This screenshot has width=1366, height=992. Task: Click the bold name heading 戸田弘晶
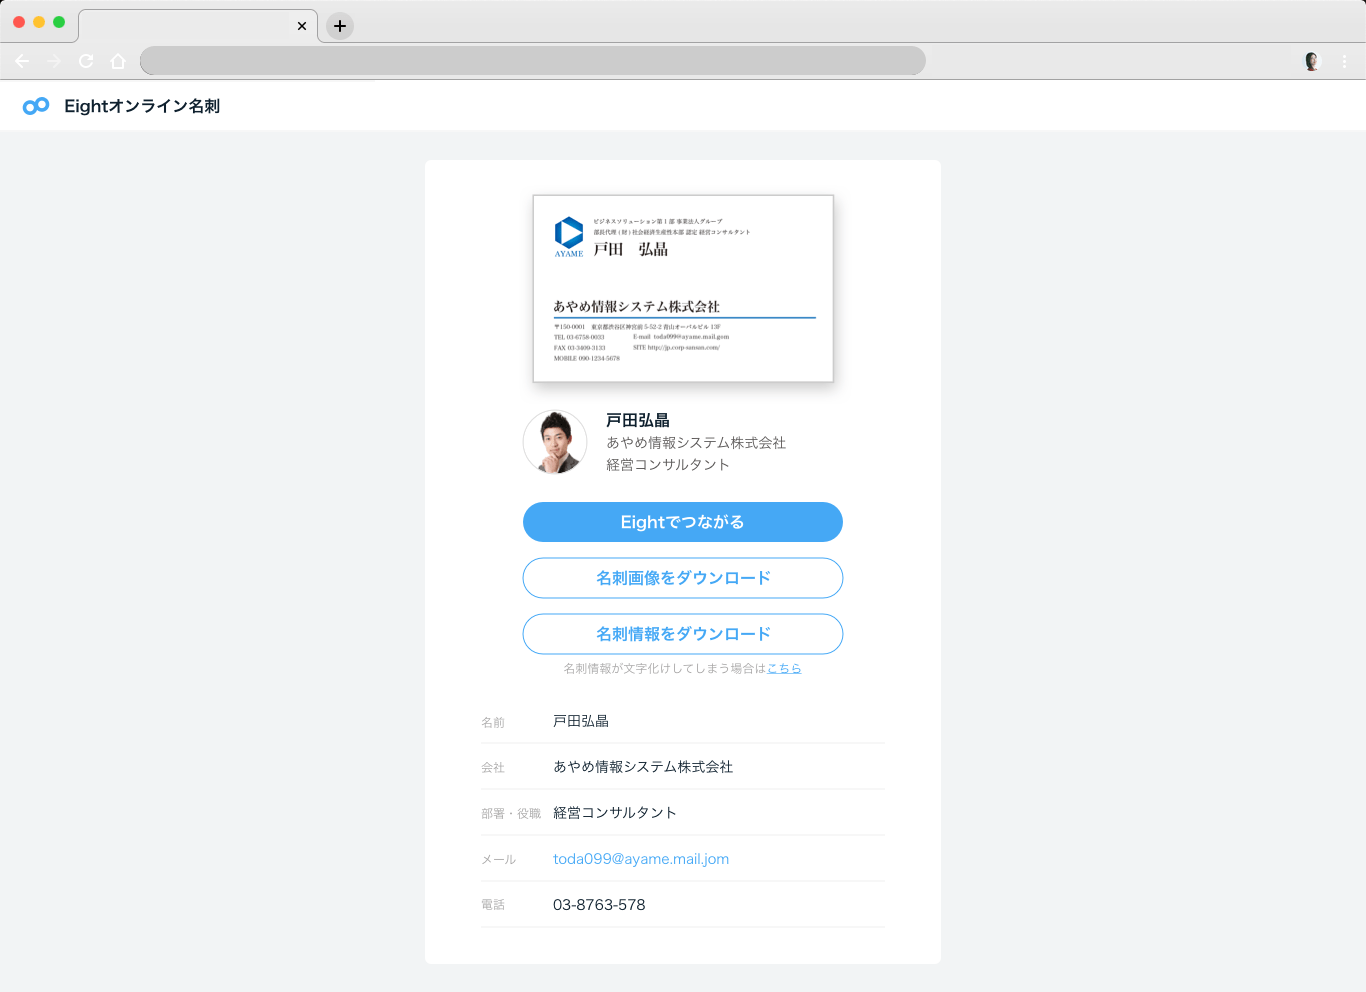[638, 420]
